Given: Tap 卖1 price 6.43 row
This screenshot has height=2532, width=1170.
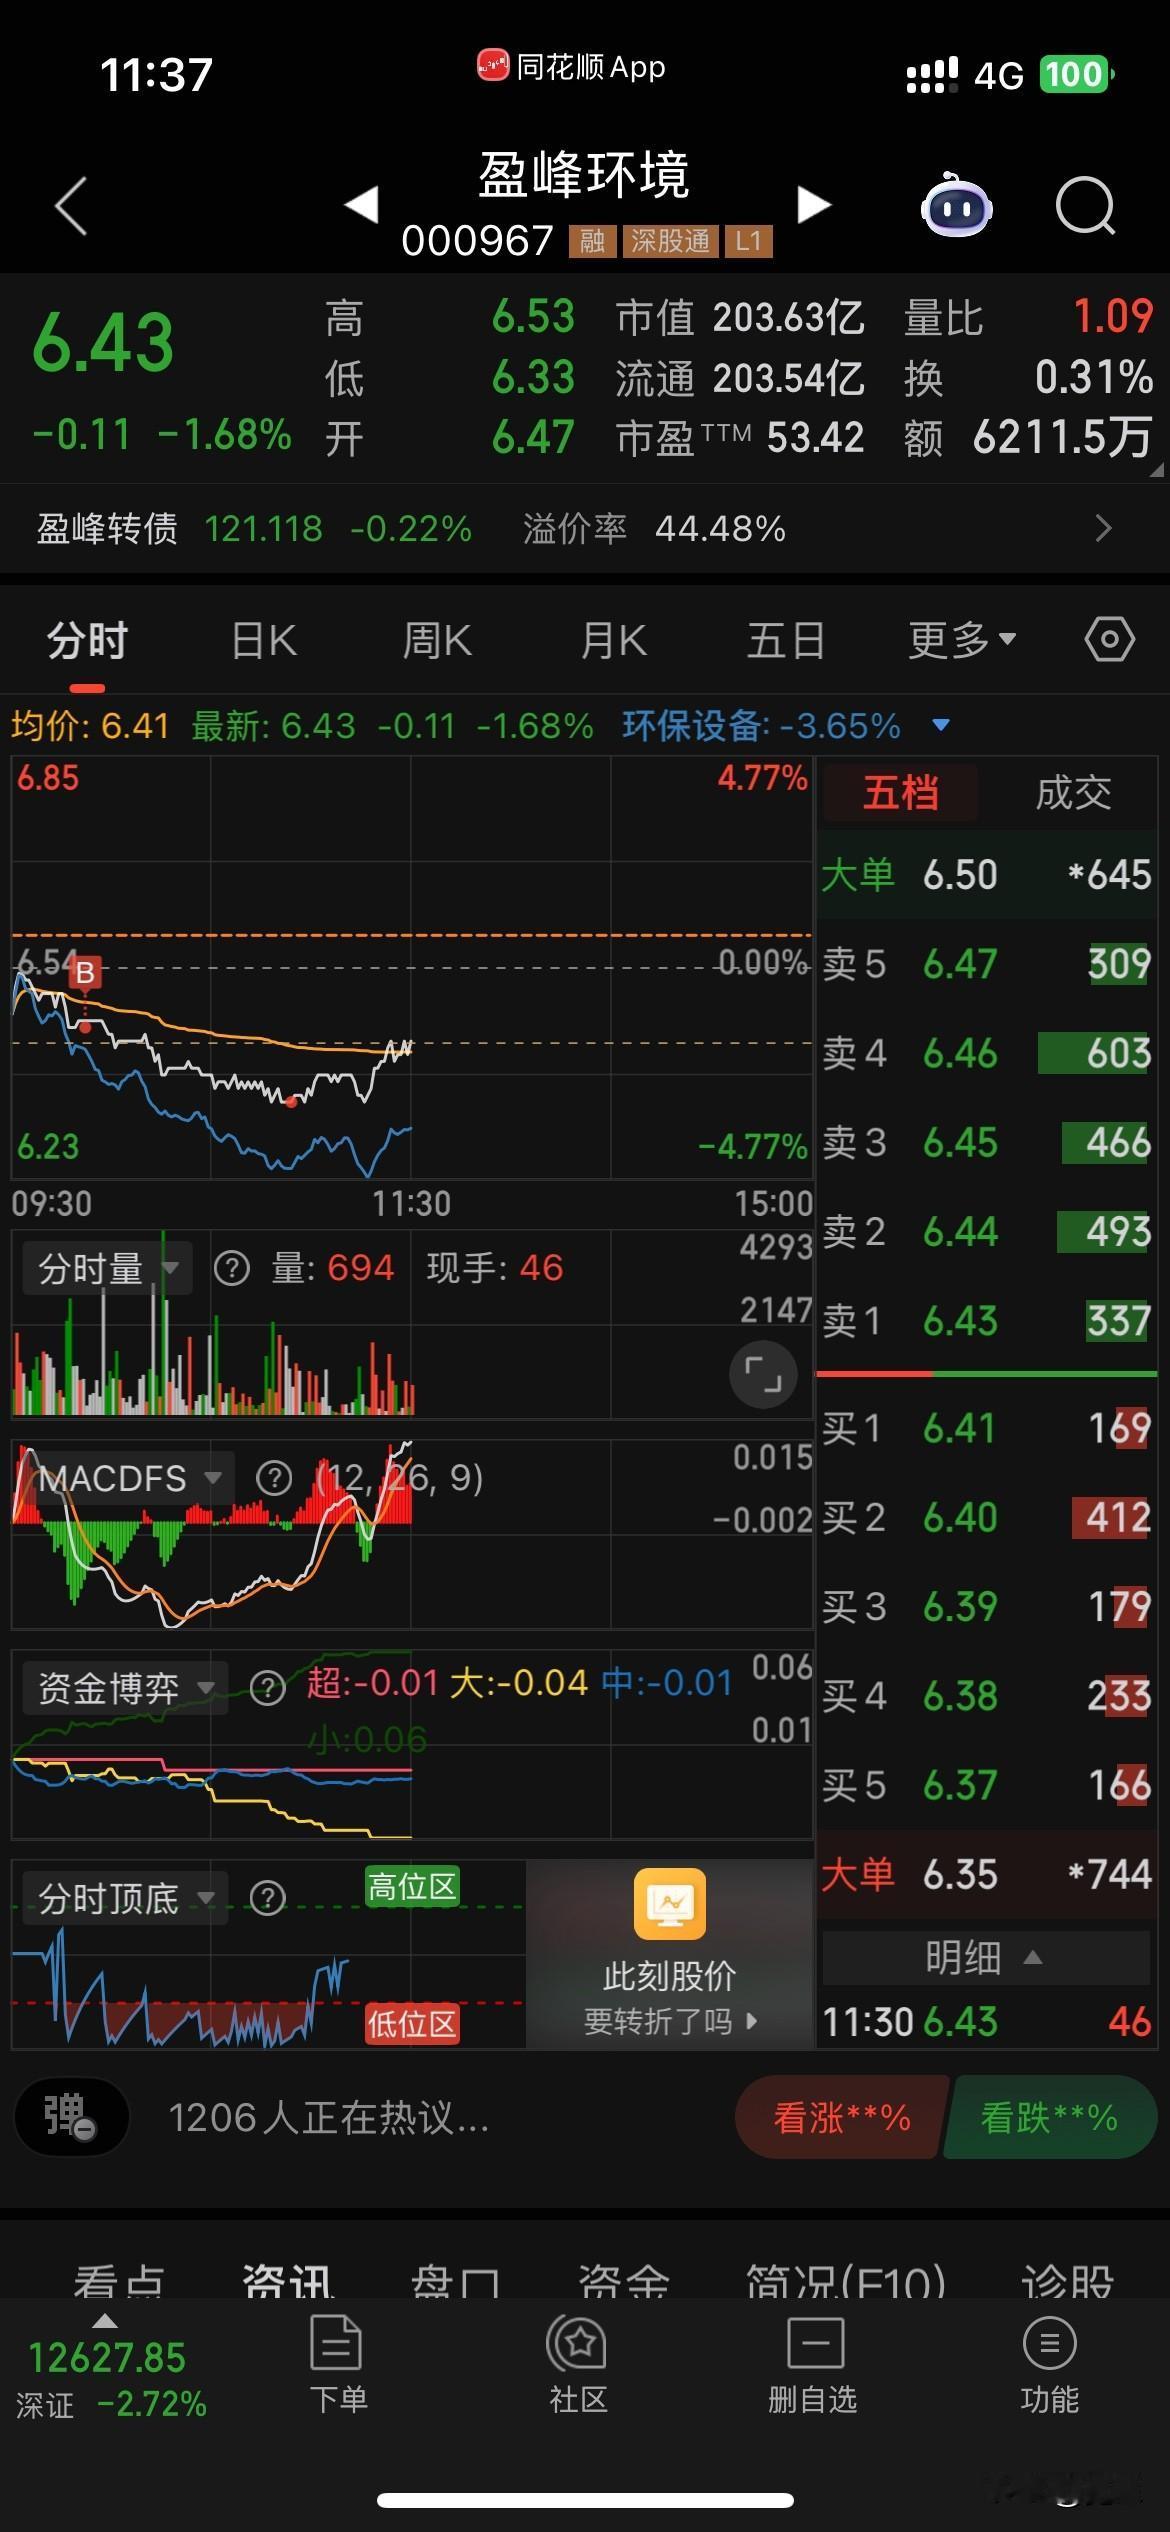Looking at the screenshot, I should [x=985, y=1321].
